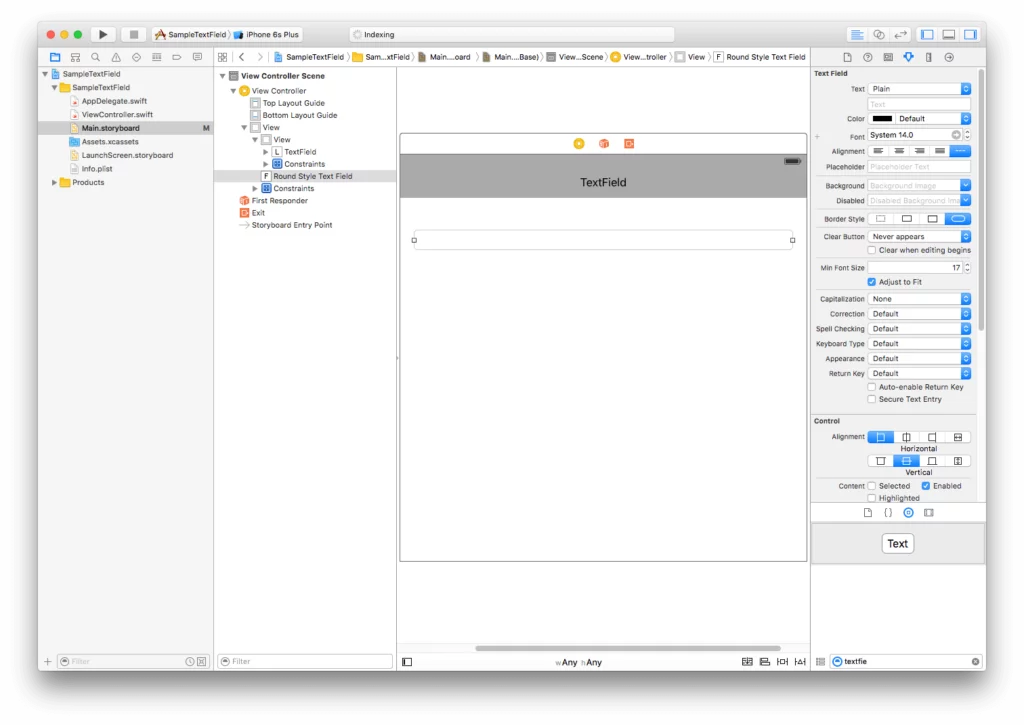
Task: Select ViewController.swift in the file navigator
Action: pos(116,114)
